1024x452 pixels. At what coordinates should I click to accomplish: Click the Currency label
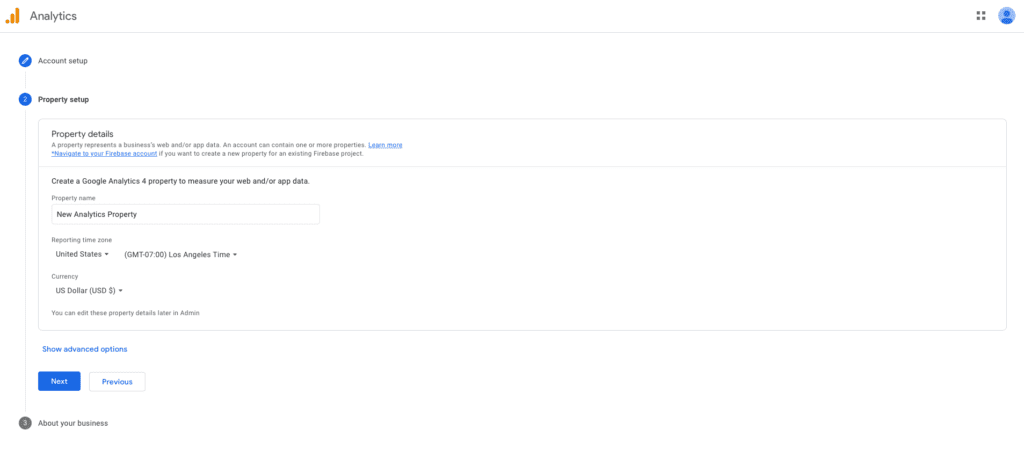click(x=65, y=276)
